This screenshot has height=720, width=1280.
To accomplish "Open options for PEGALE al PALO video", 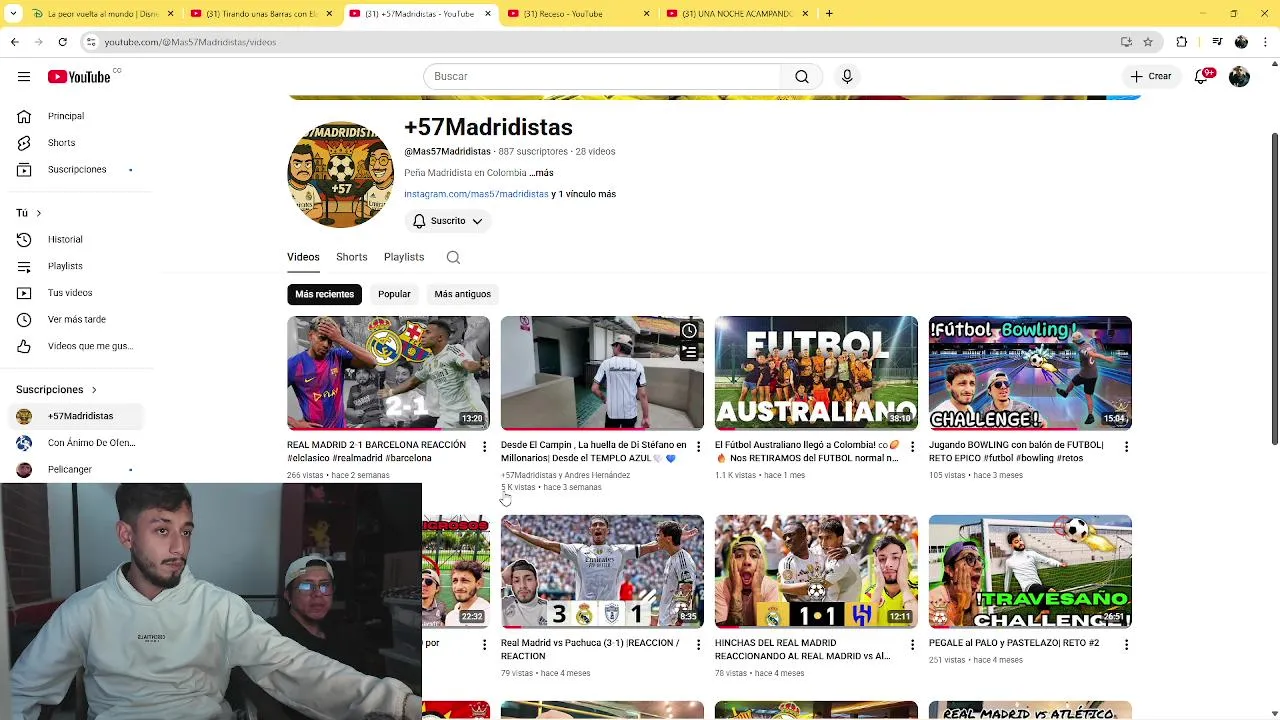I will pos(1126,645).
